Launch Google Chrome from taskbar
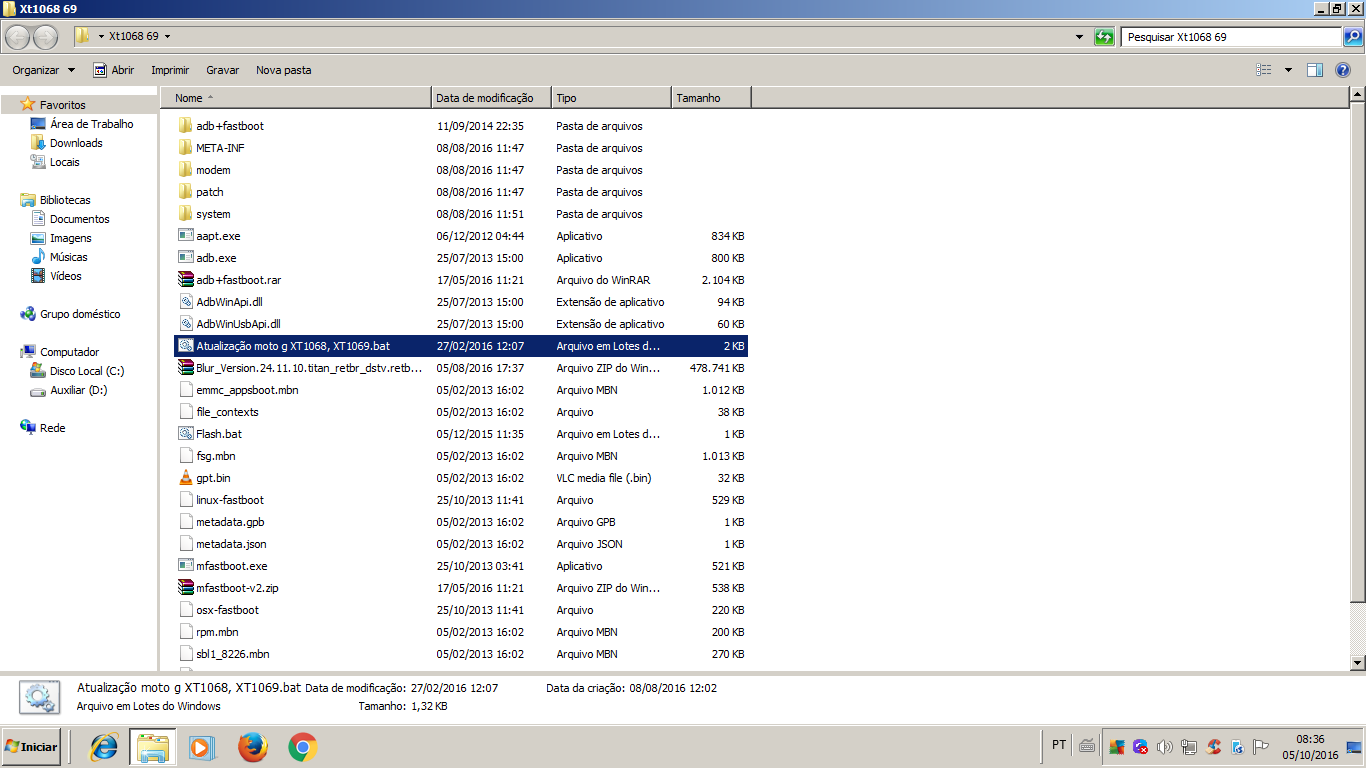The height and width of the screenshot is (768, 1366). tap(303, 747)
